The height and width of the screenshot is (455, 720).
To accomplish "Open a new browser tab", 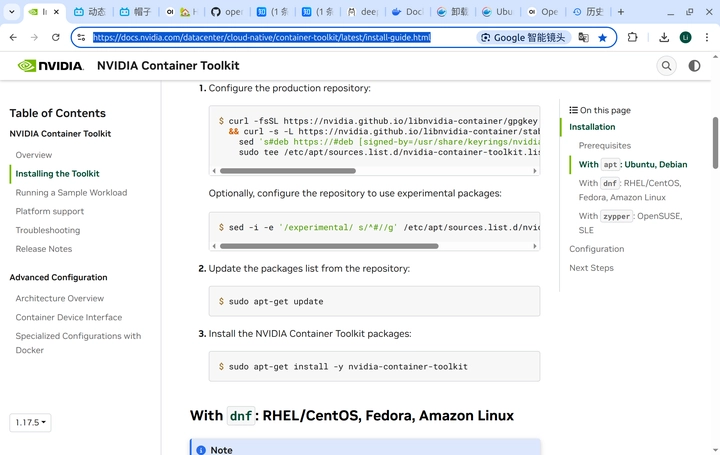I will click(x=621, y=12).
